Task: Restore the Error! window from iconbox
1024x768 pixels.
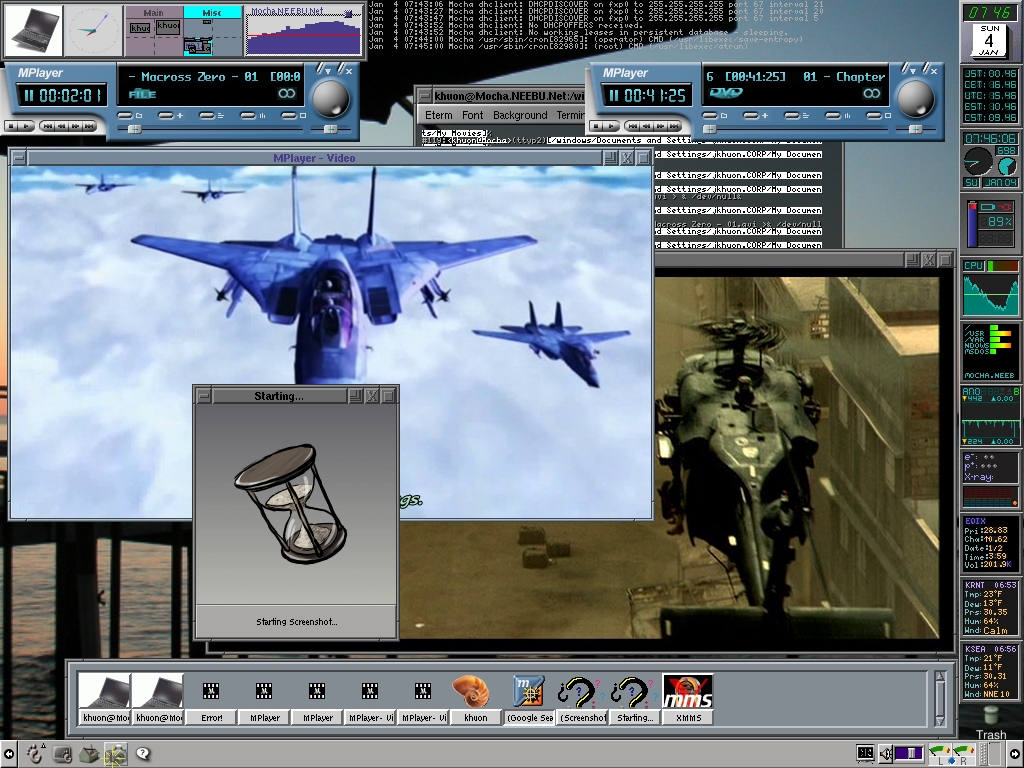Action: tap(211, 699)
